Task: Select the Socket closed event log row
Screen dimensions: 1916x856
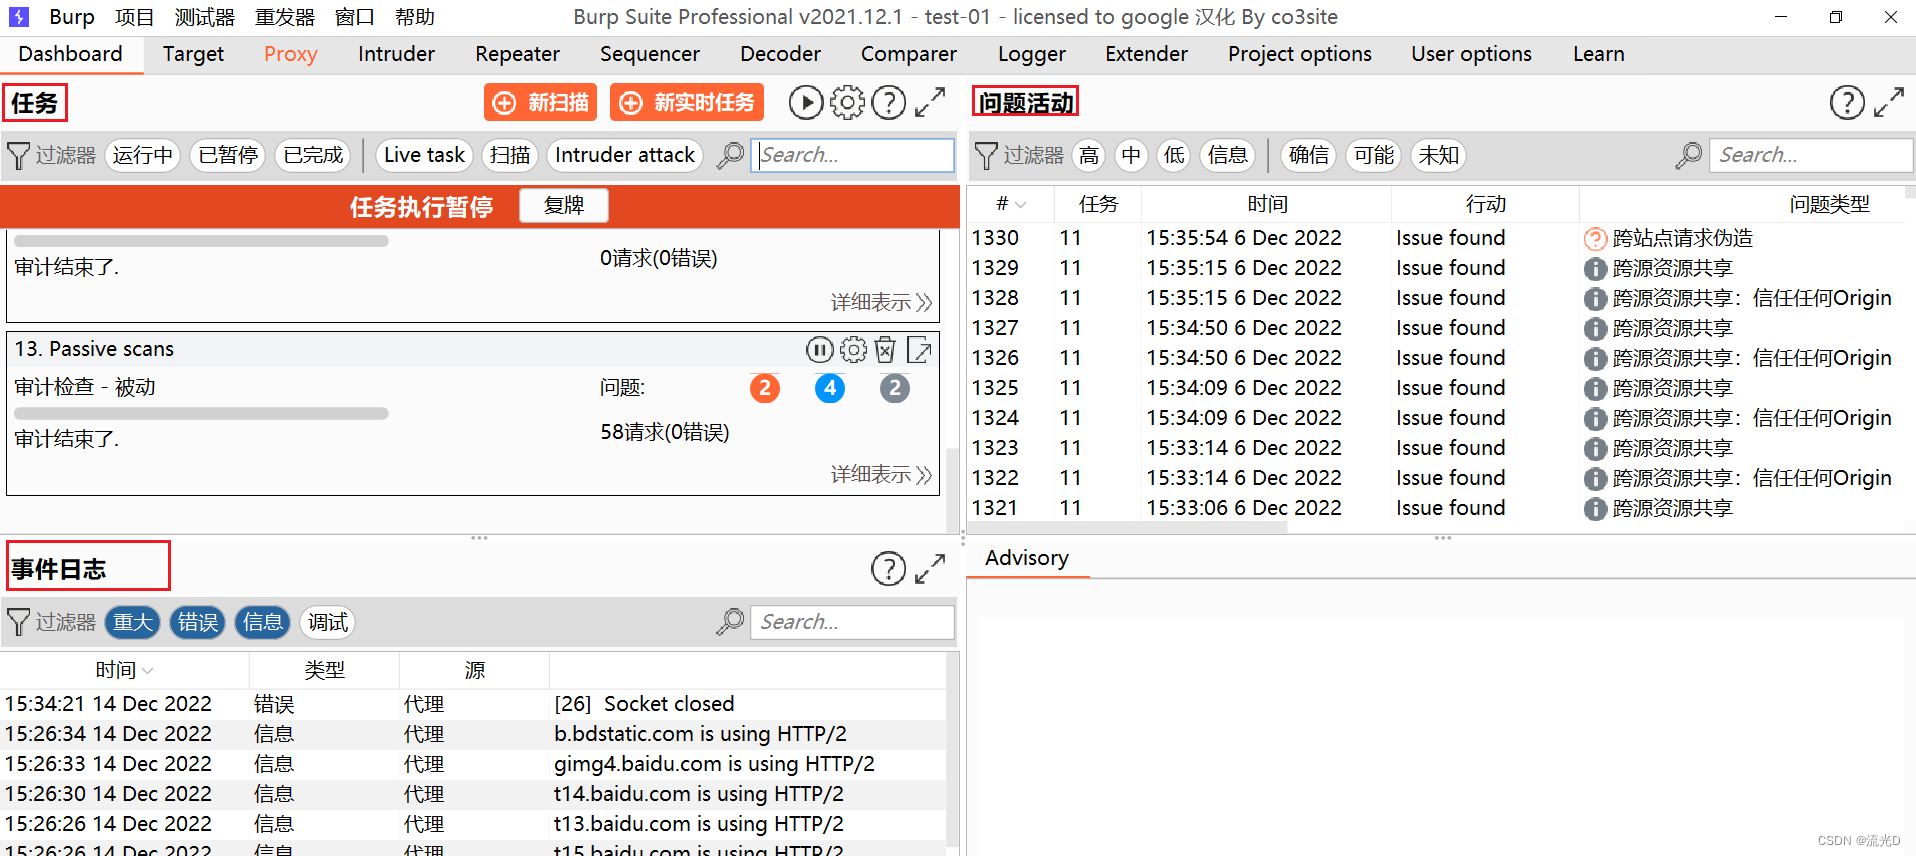Action: click(x=473, y=704)
